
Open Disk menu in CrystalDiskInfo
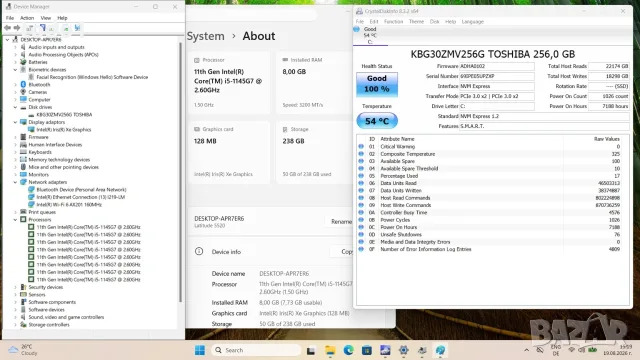(434, 22)
